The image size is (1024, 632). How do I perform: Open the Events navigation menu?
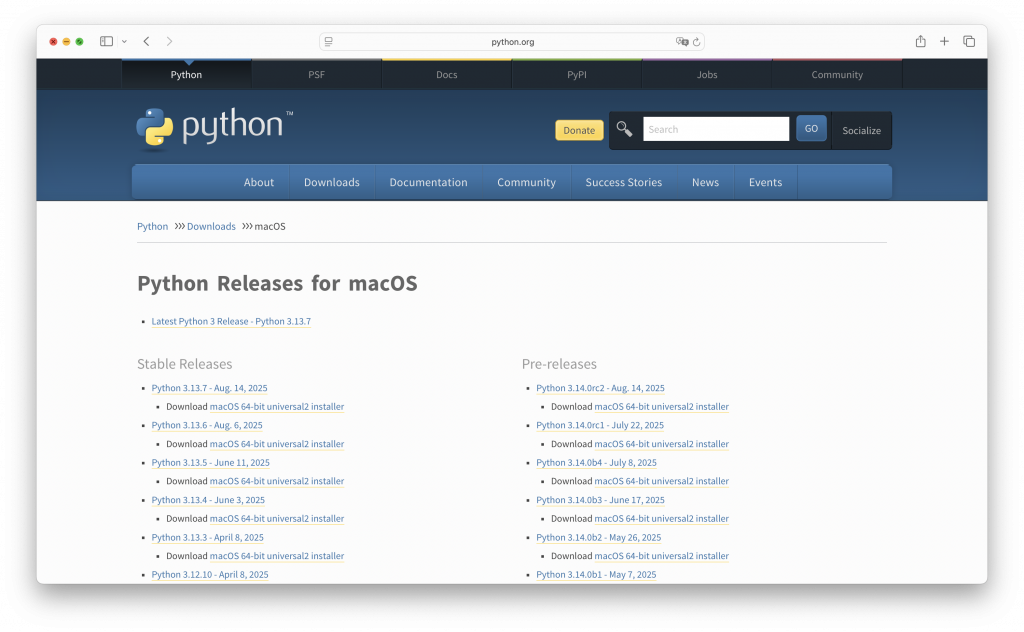pos(765,182)
